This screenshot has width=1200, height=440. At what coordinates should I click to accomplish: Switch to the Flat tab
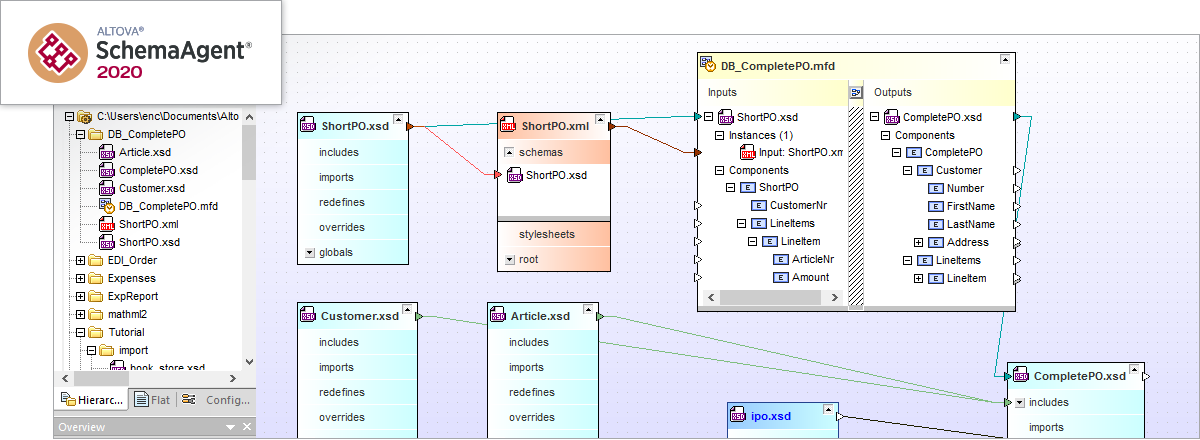[x=151, y=400]
